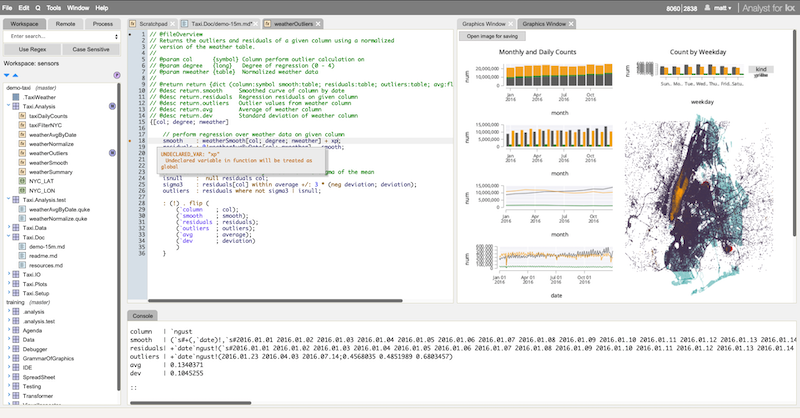Open the File menu

pyautogui.click(x=7, y=8)
